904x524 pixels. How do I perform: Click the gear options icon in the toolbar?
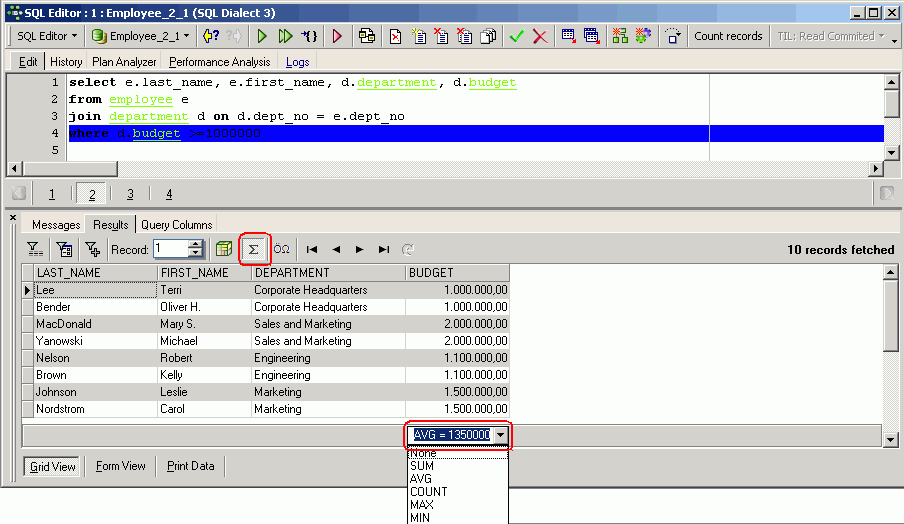[643, 36]
